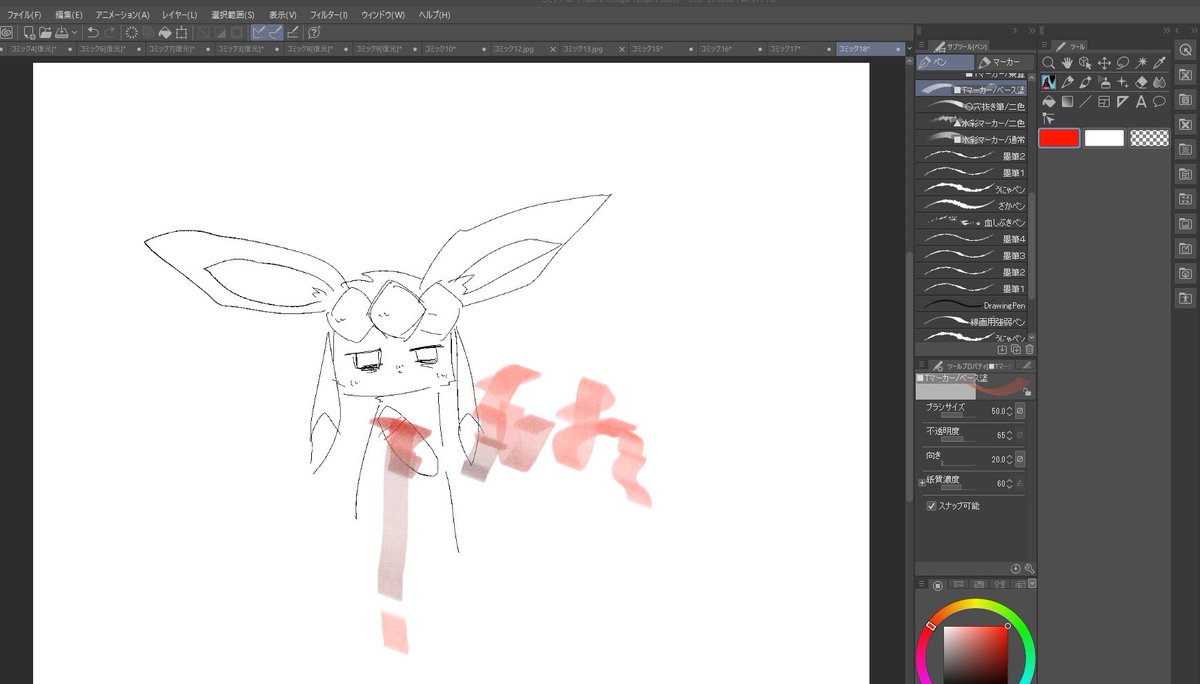Click the 不透明度 value stepper

tap(1009, 435)
